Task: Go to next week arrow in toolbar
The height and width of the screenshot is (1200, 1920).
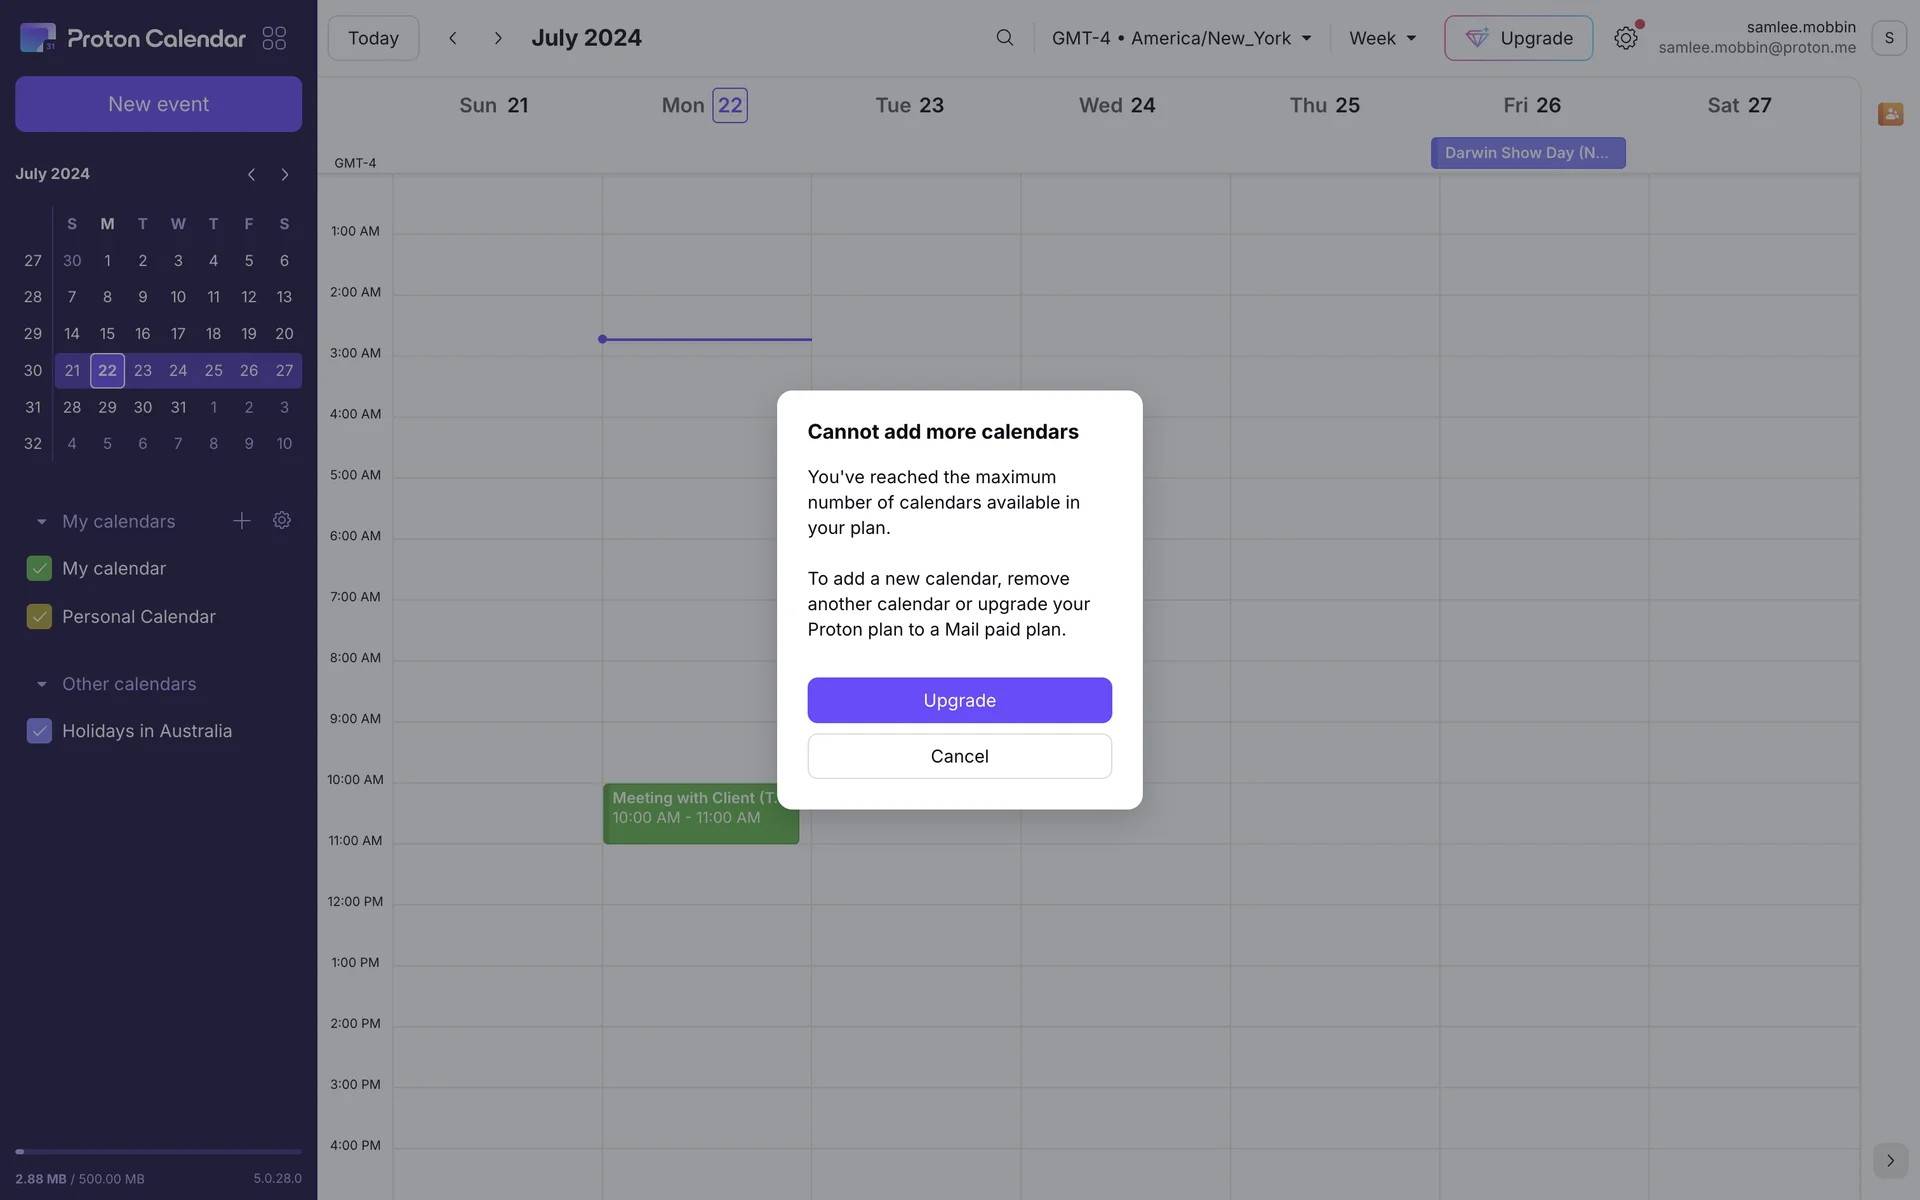Action: [498, 38]
